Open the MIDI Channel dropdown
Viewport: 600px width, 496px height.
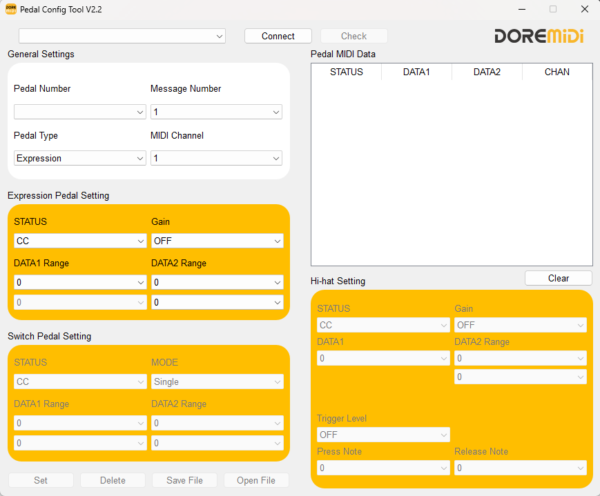tap(217, 158)
